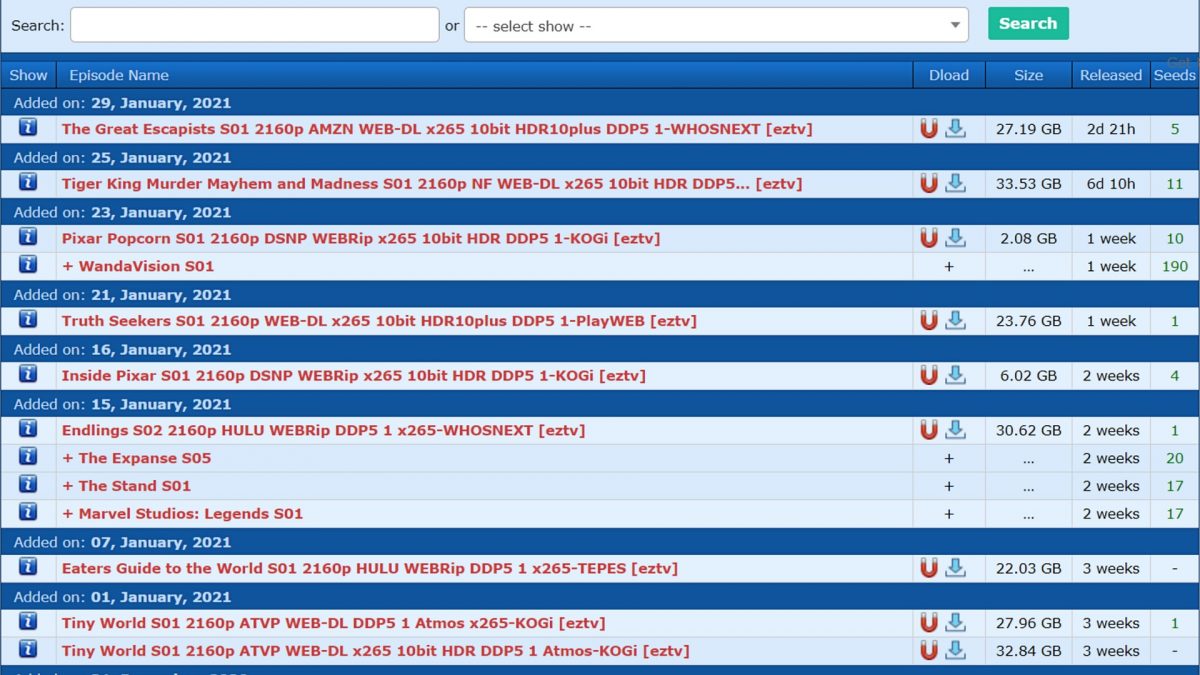Click magnet icon for Truth Seekers S01
The height and width of the screenshot is (675, 1200).
point(929,321)
